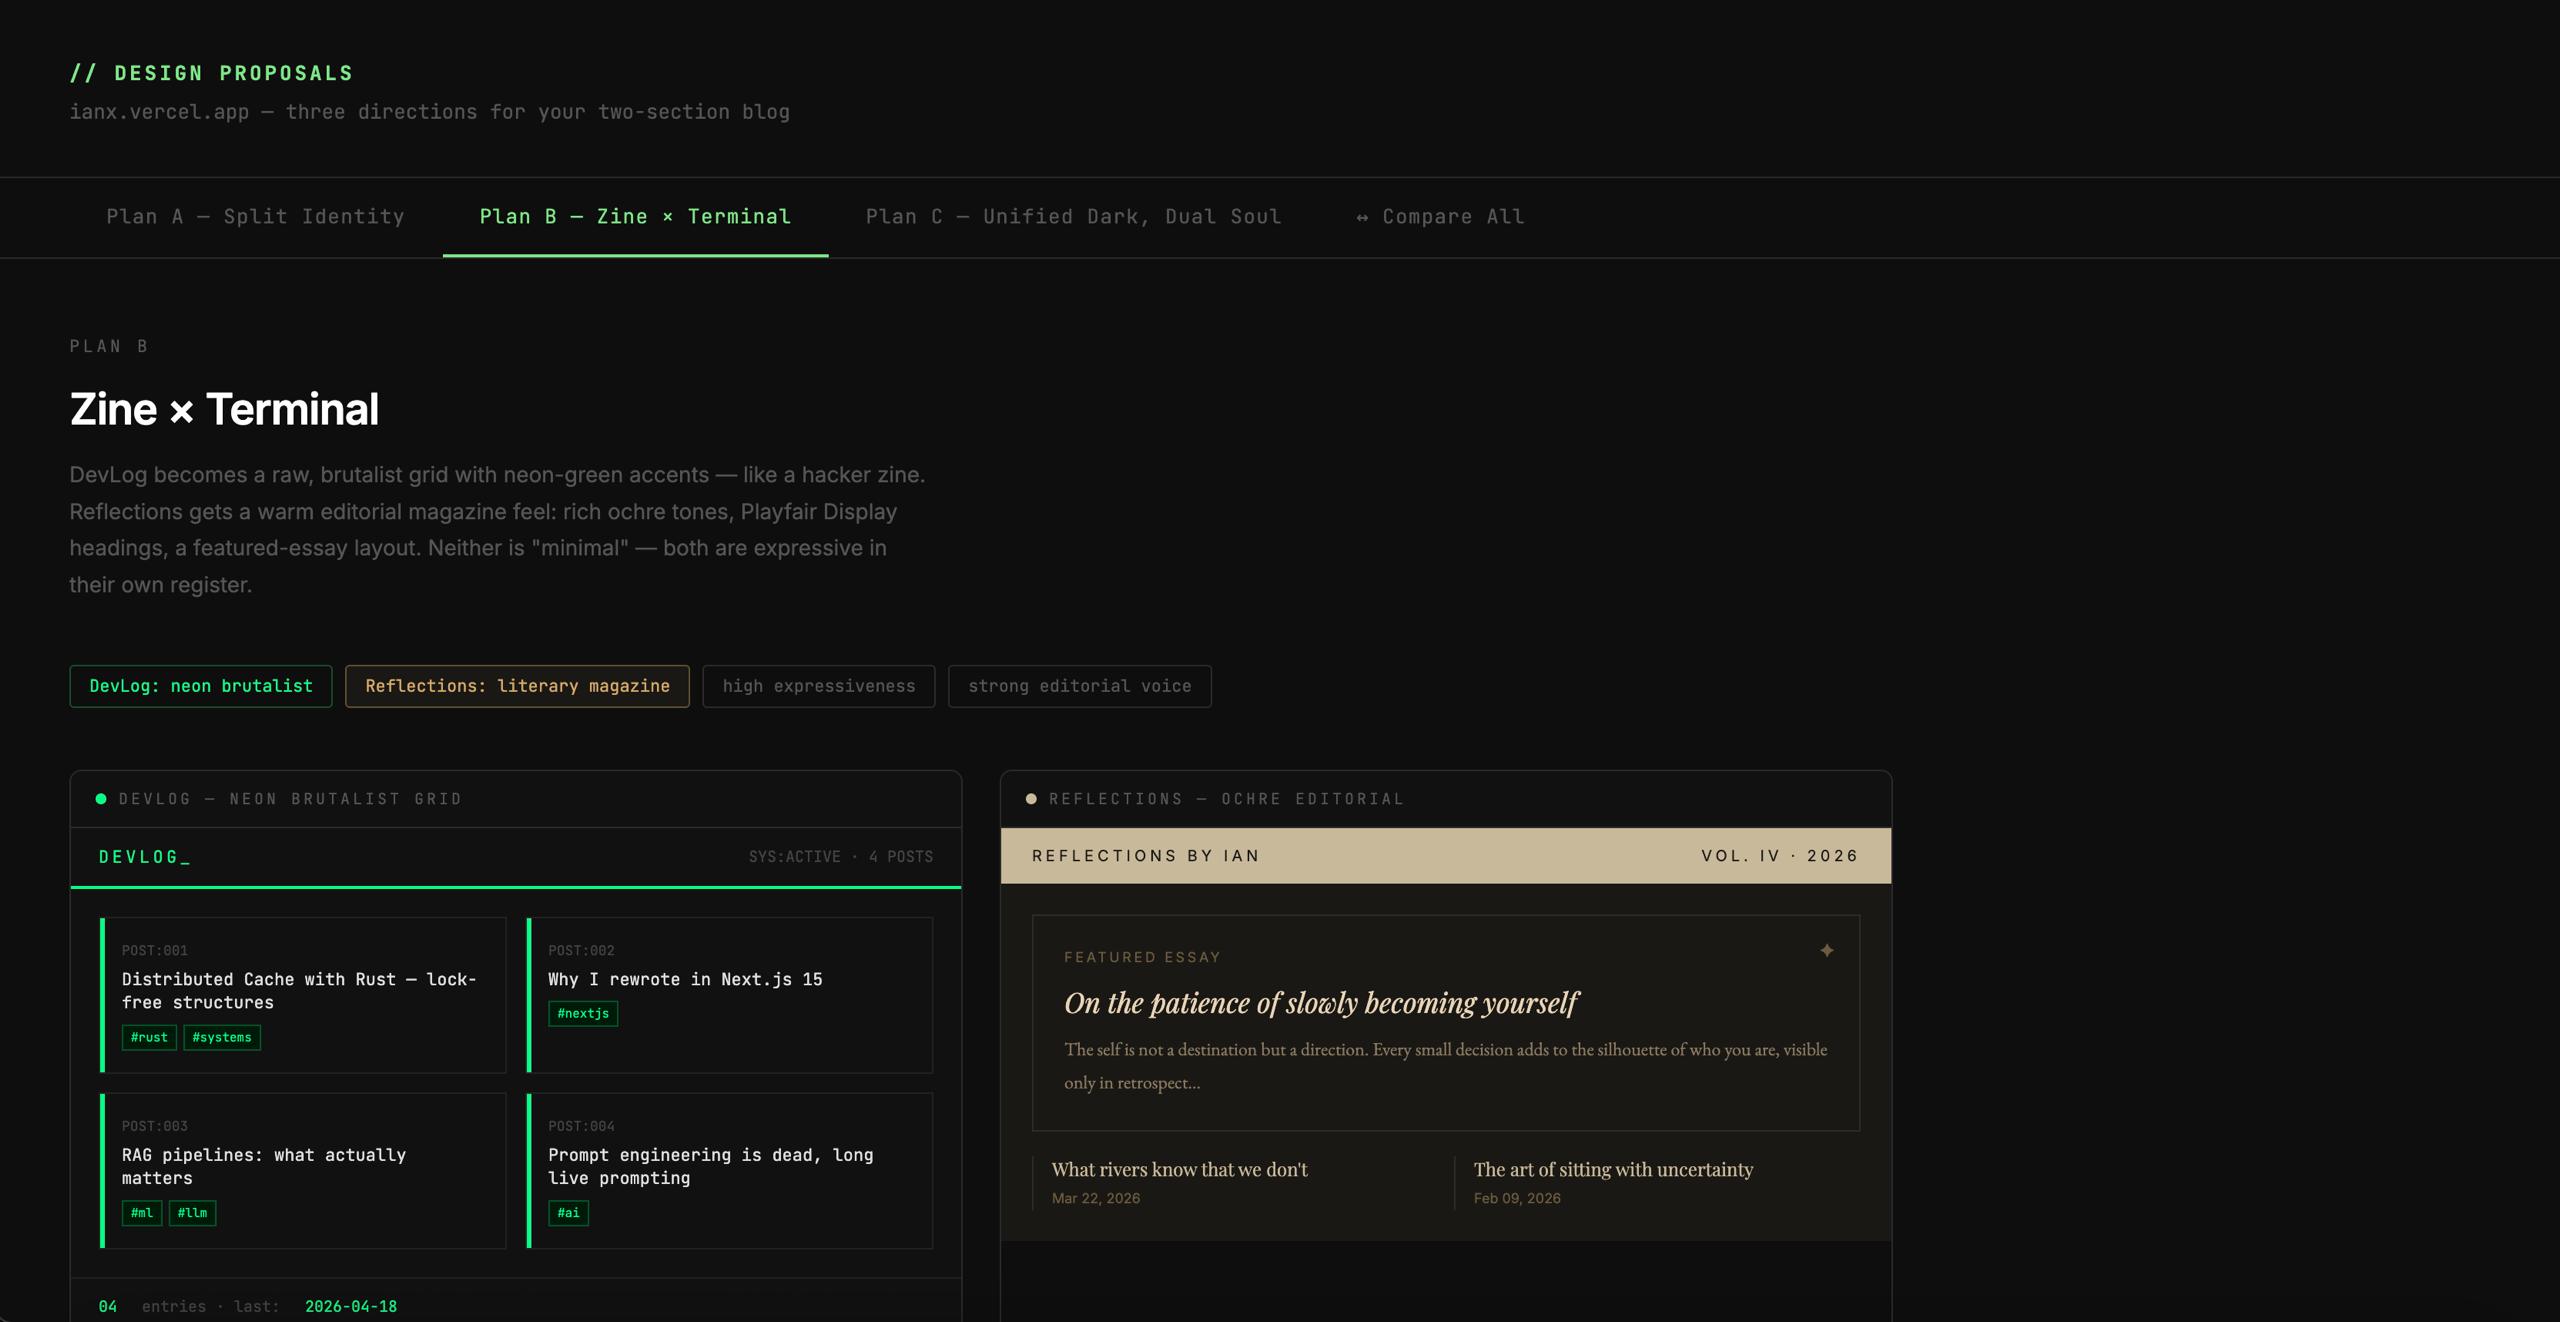Click the high expressiveness tag
Image resolution: width=2560 pixels, height=1322 pixels.
(x=818, y=686)
